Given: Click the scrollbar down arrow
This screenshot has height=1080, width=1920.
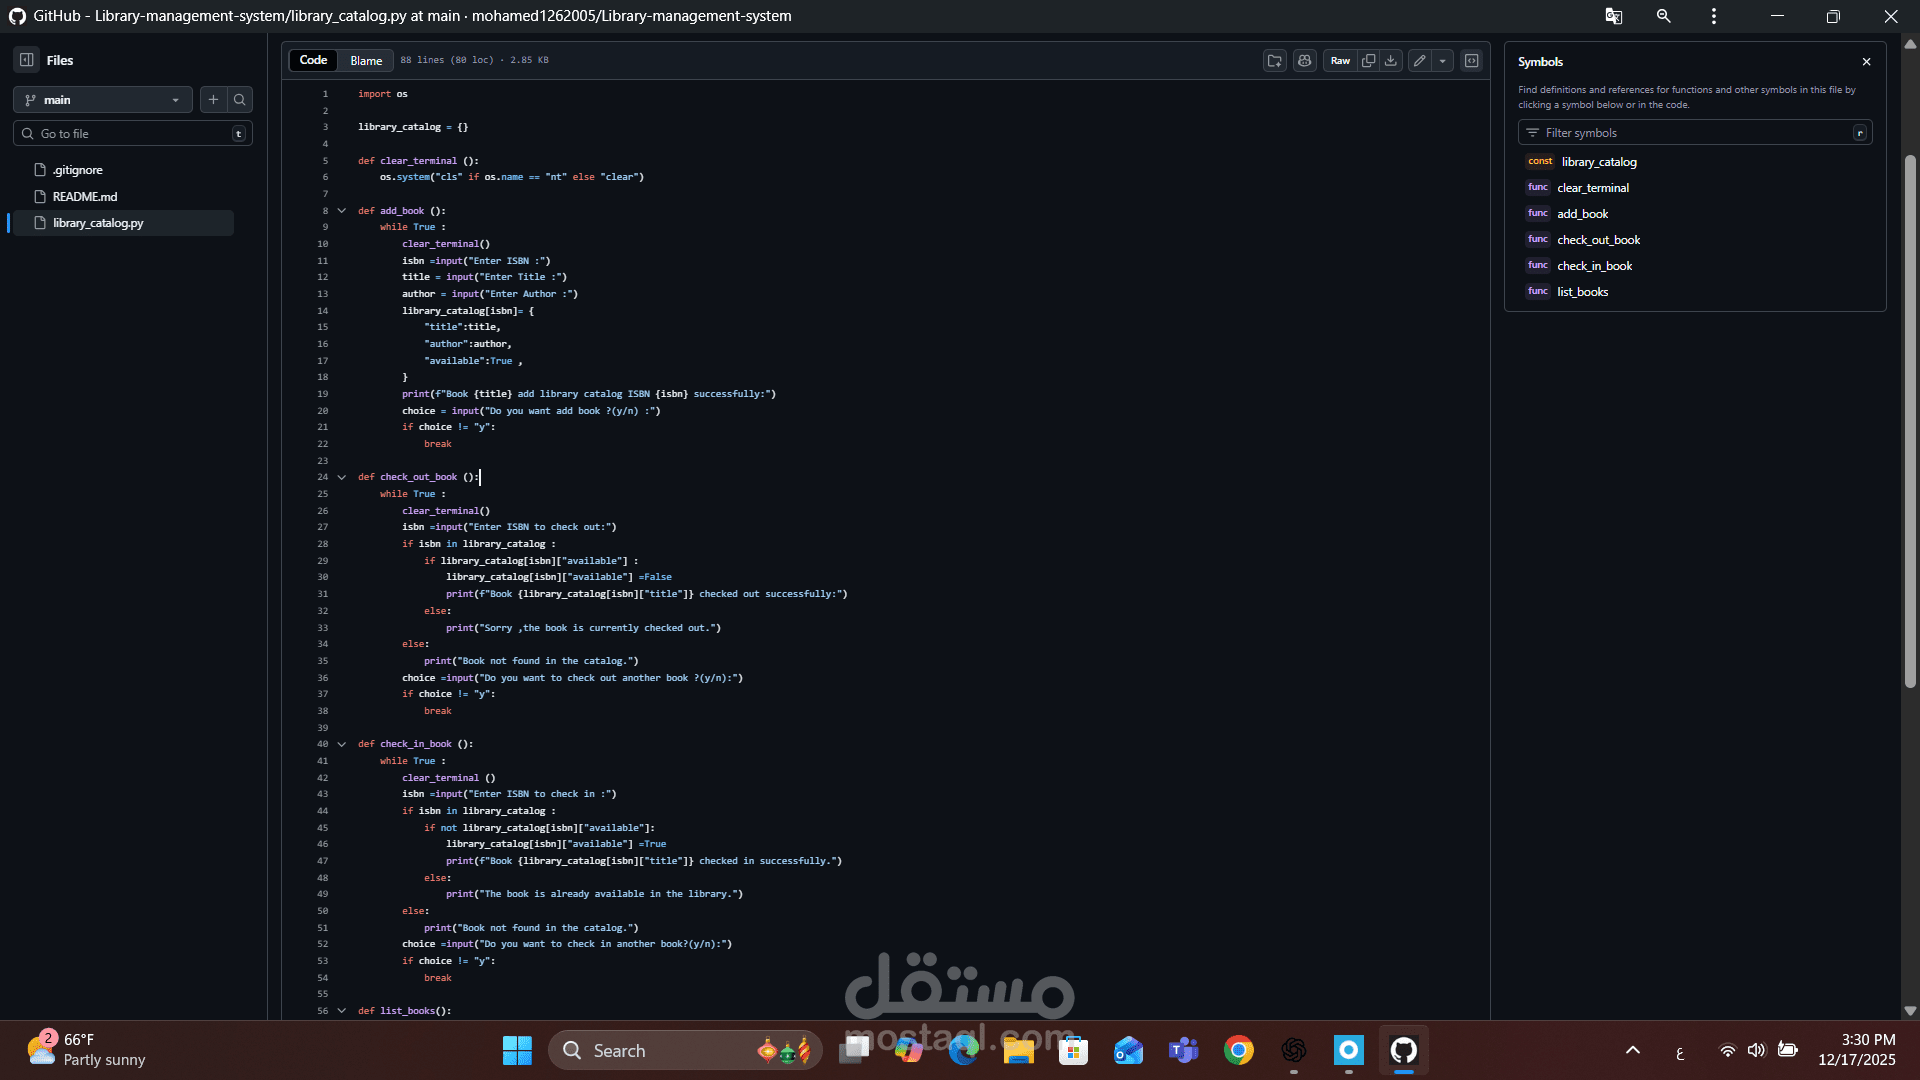Looking at the screenshot, I should (1910, 1011).
